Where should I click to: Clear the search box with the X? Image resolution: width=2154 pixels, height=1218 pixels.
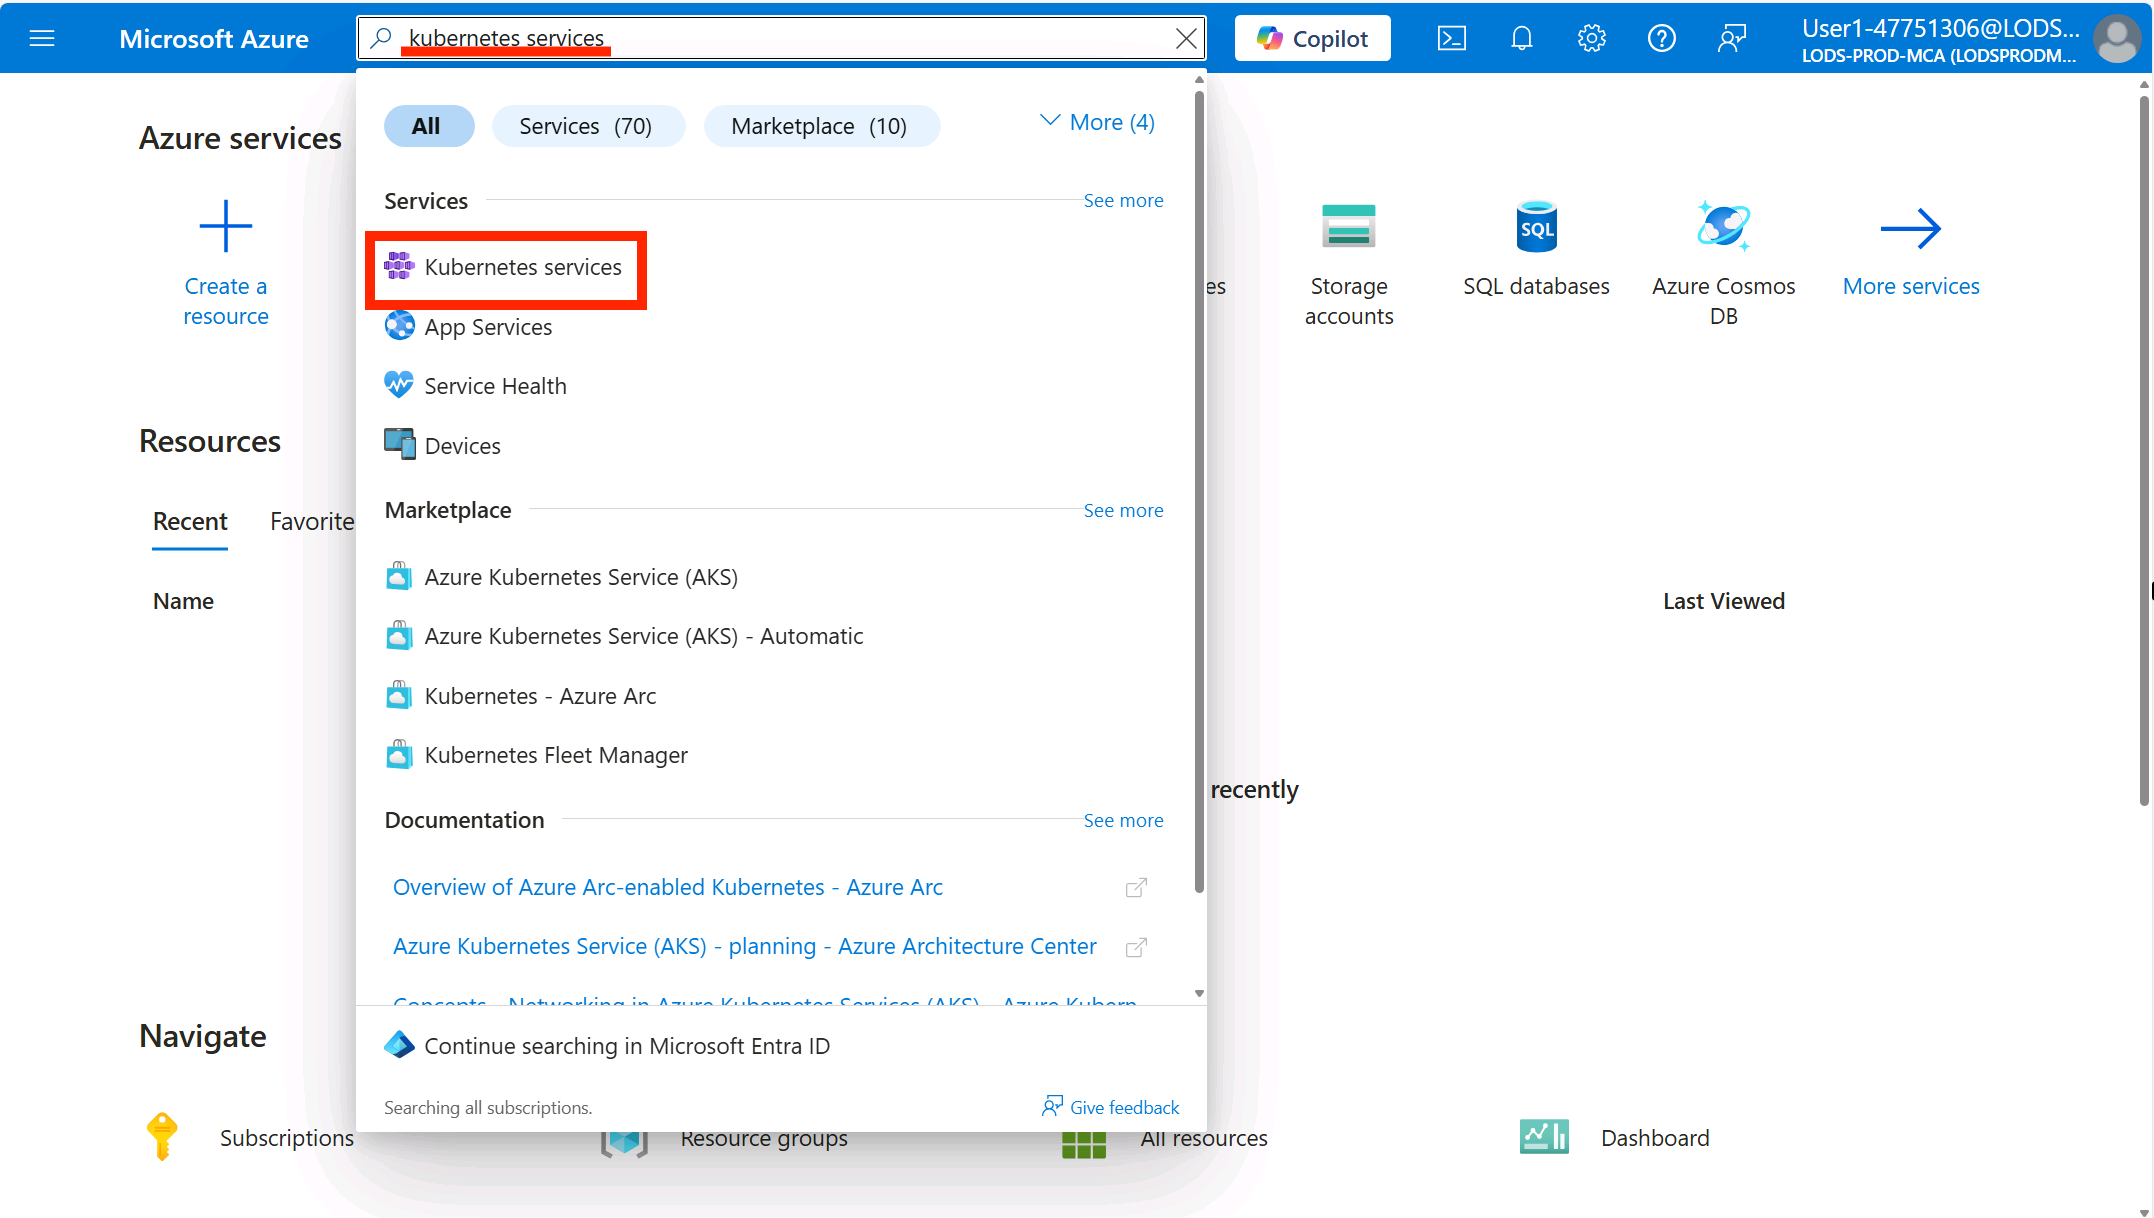1186,38
